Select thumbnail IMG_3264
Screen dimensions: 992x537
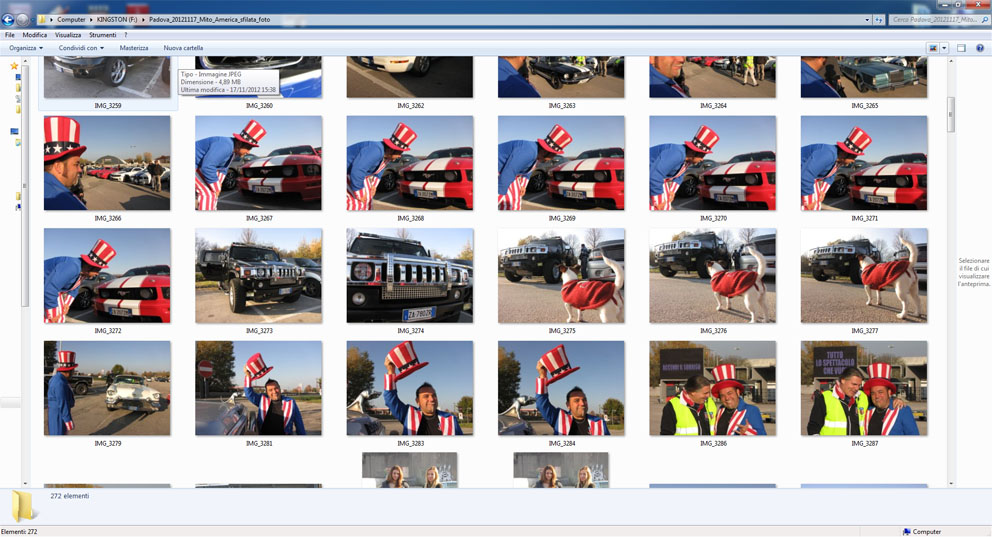[x=712, y=77]
